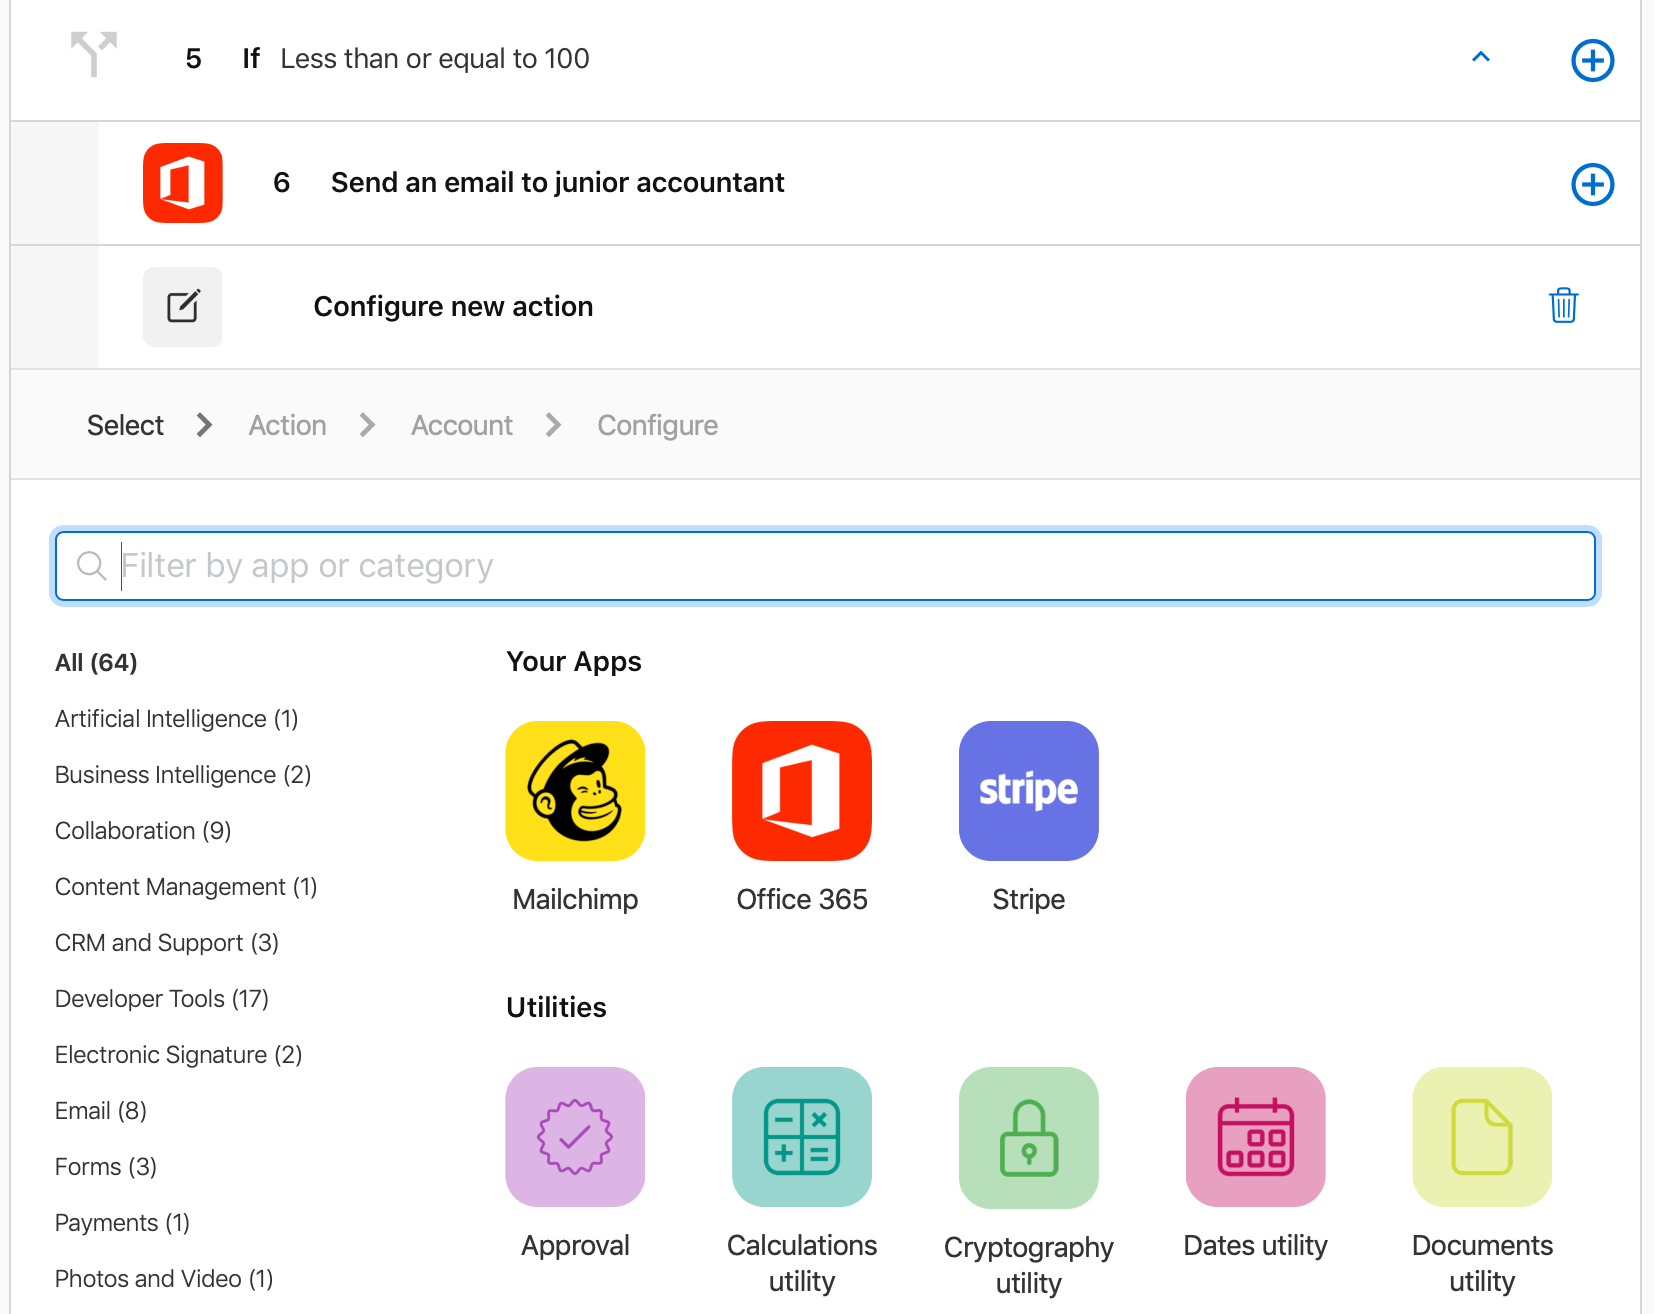Image resolution: width=1654 pixels, height=1314 pixels.
Task: Click the branch condition icon on step 5
Action: tap(94, 54)
